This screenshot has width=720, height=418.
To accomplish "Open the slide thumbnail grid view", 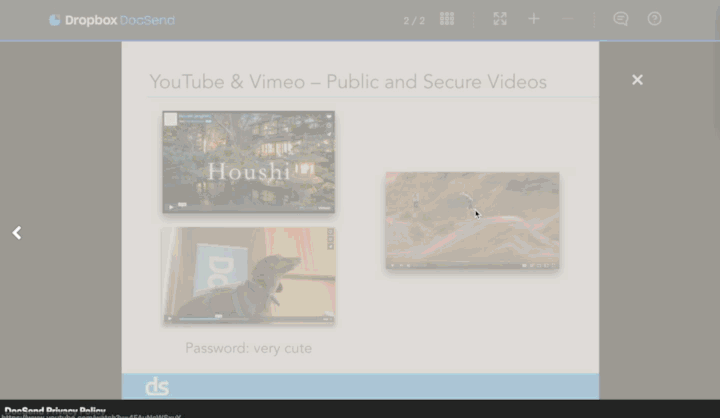I will point(447,19).
